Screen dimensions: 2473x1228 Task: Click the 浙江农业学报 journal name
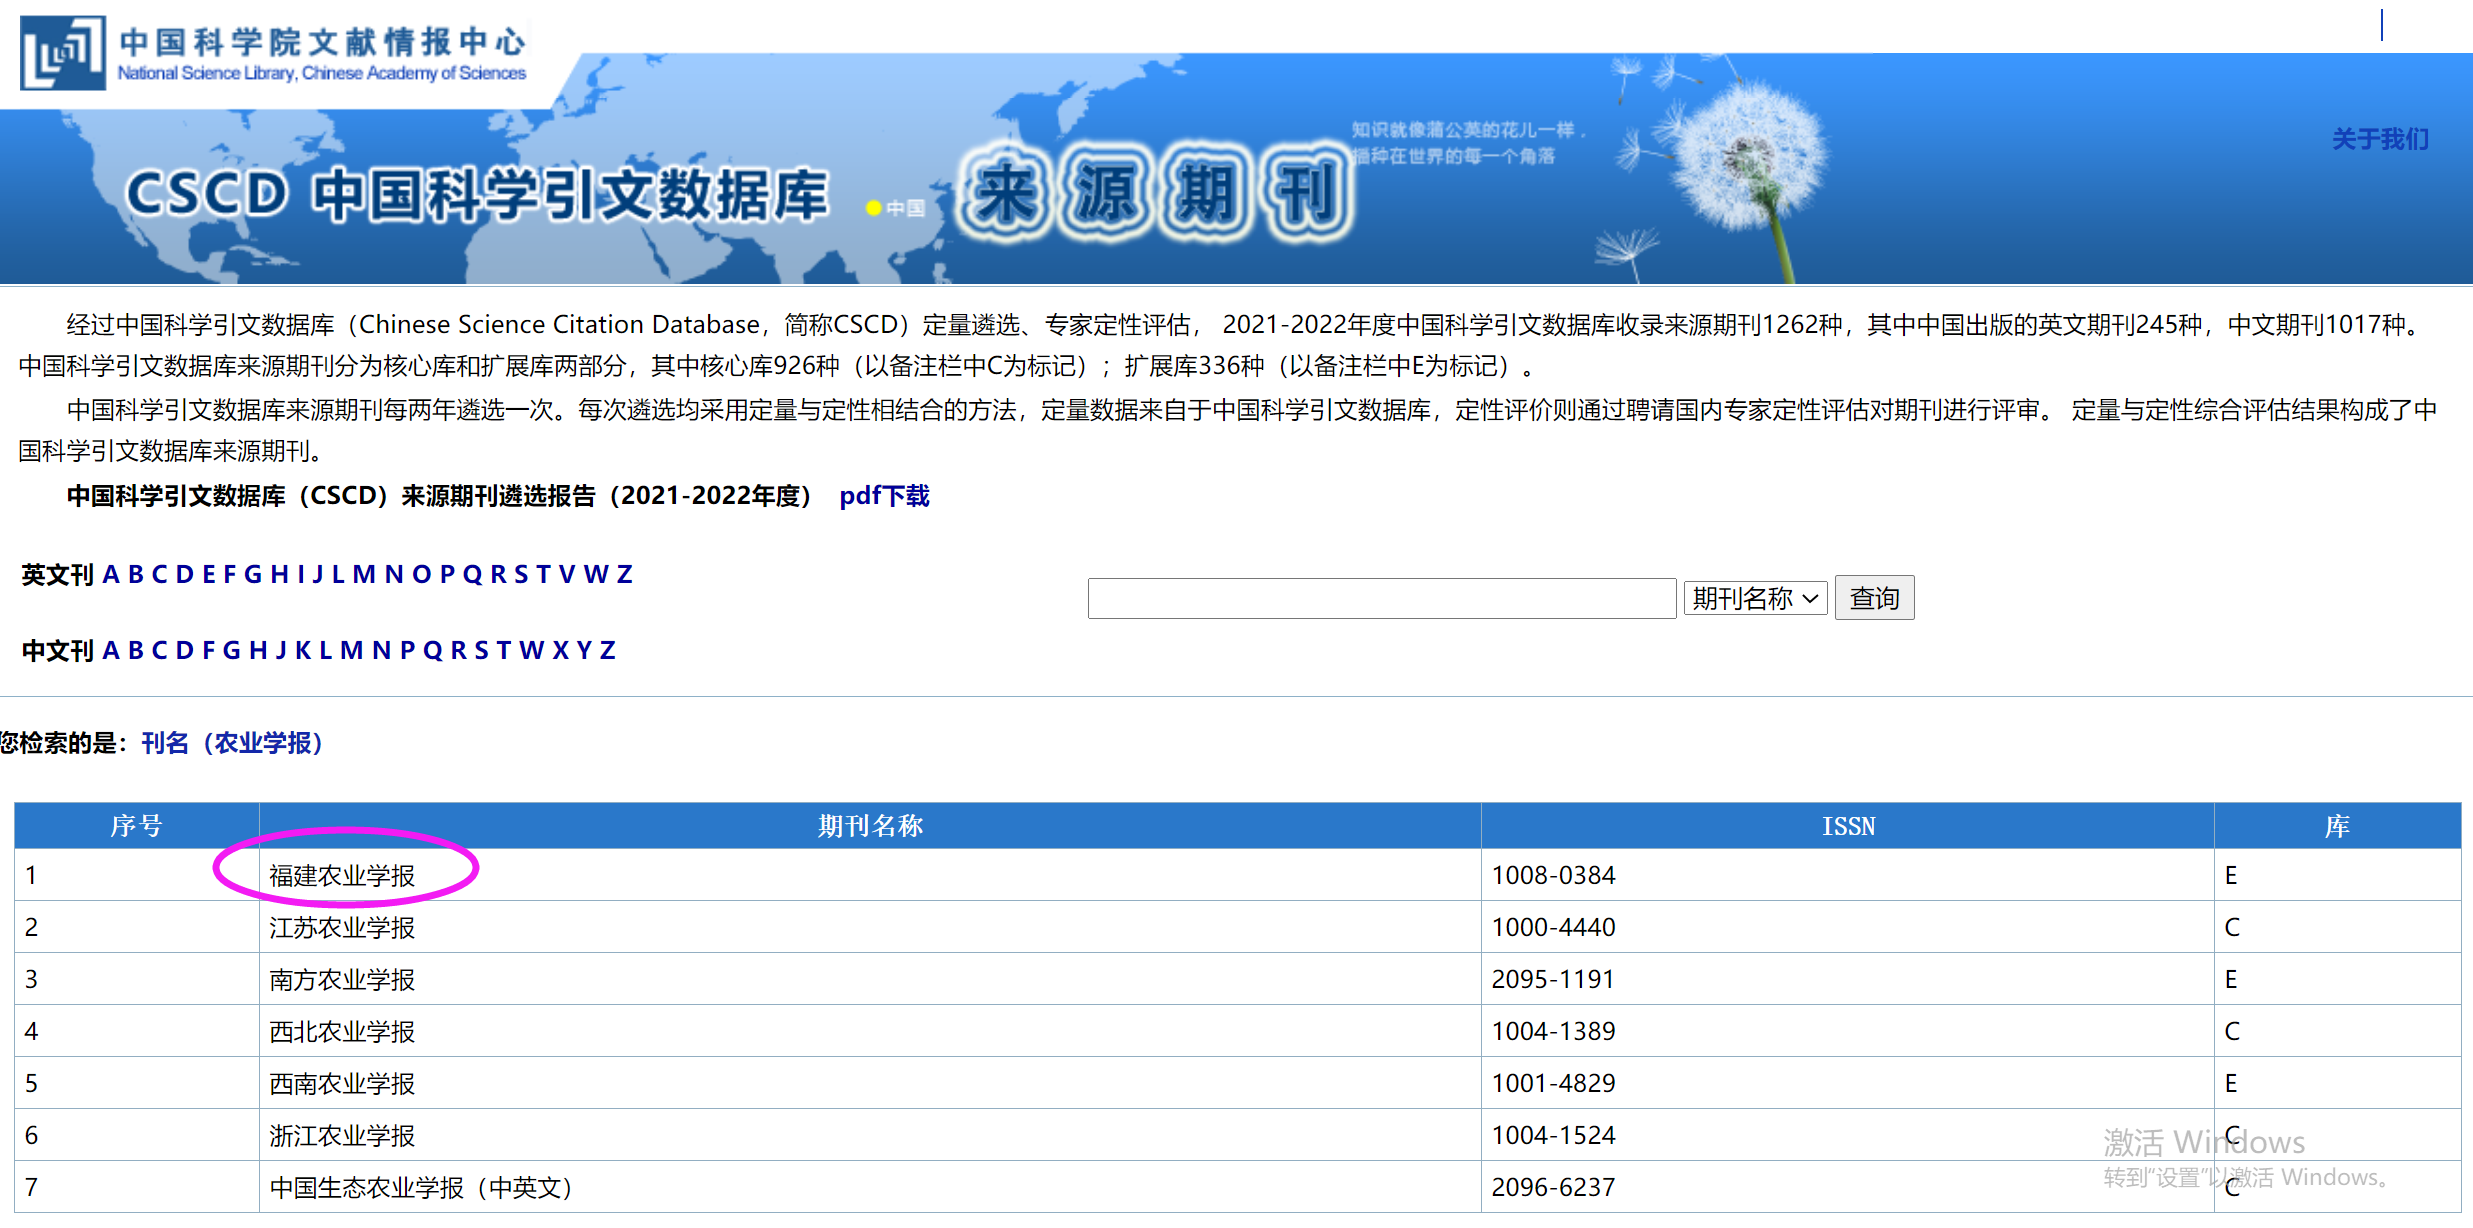click(342, 1136)
